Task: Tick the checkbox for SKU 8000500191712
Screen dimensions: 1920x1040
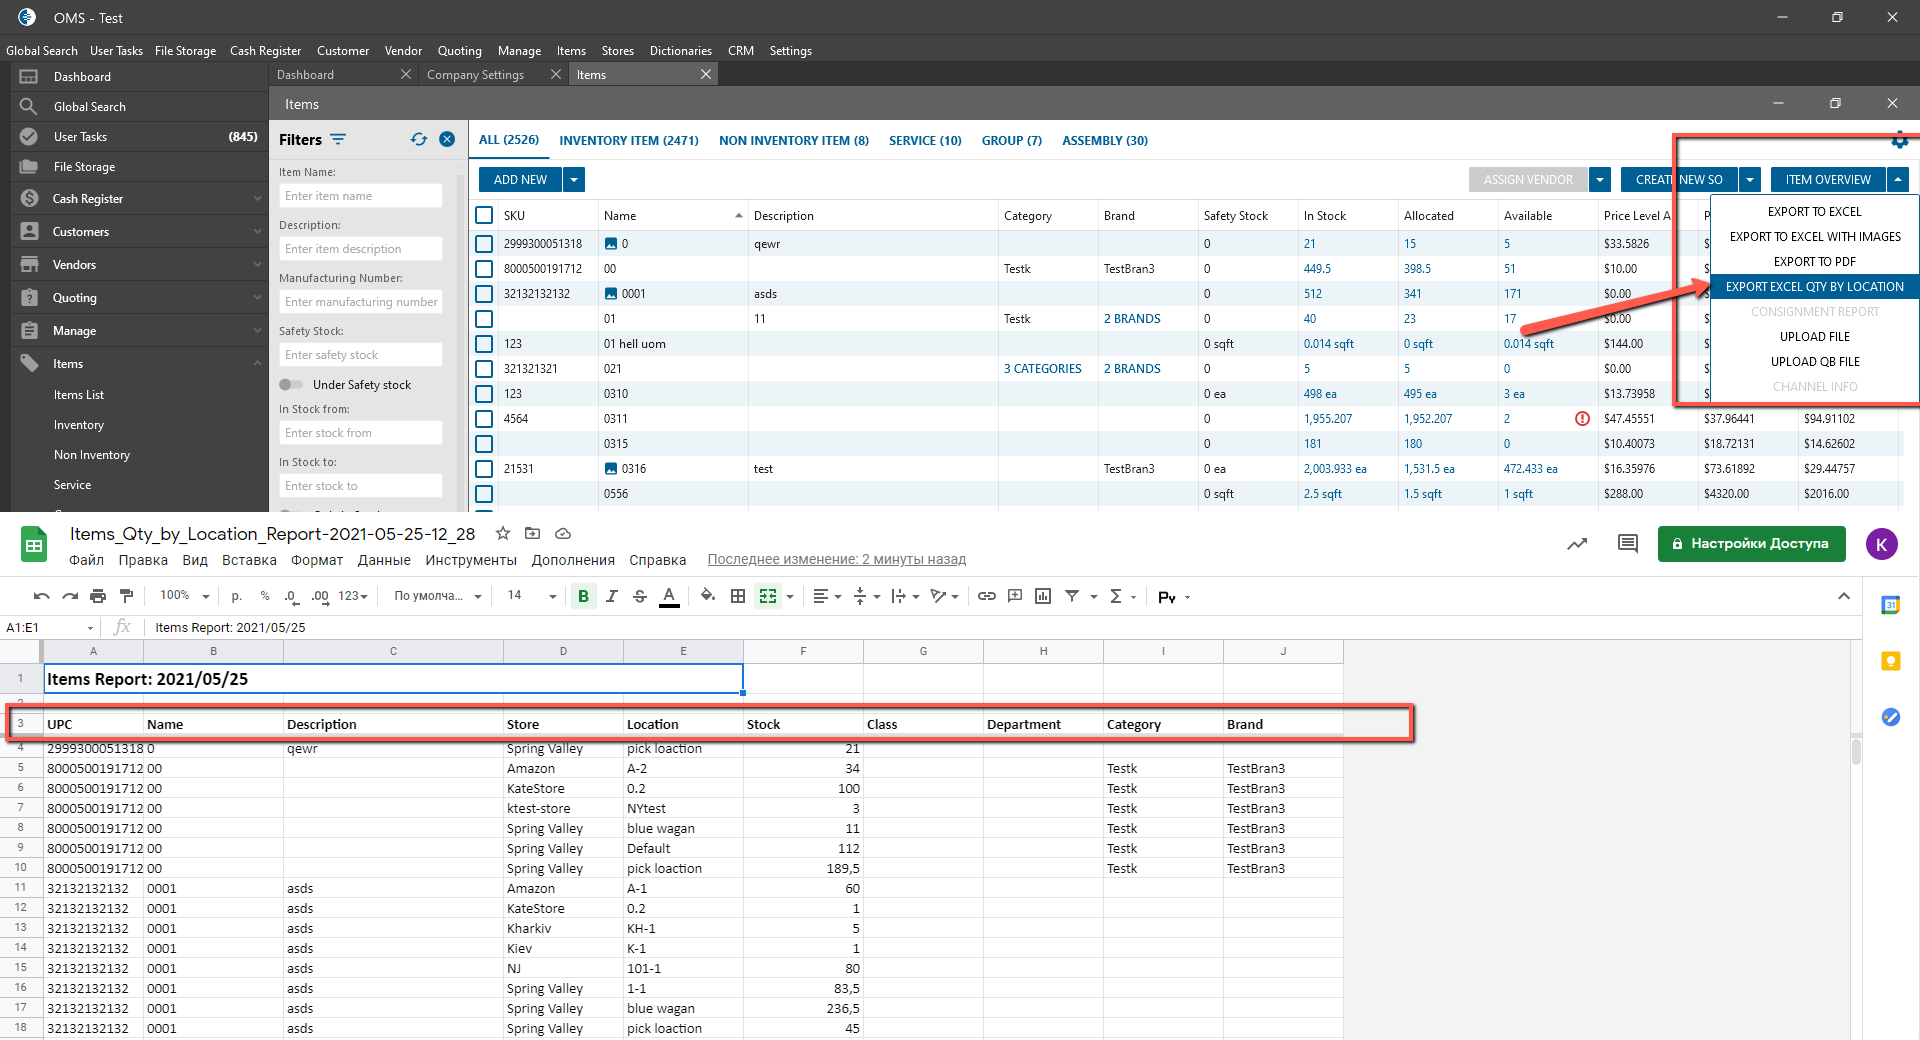Action: [x=484, y=269]
